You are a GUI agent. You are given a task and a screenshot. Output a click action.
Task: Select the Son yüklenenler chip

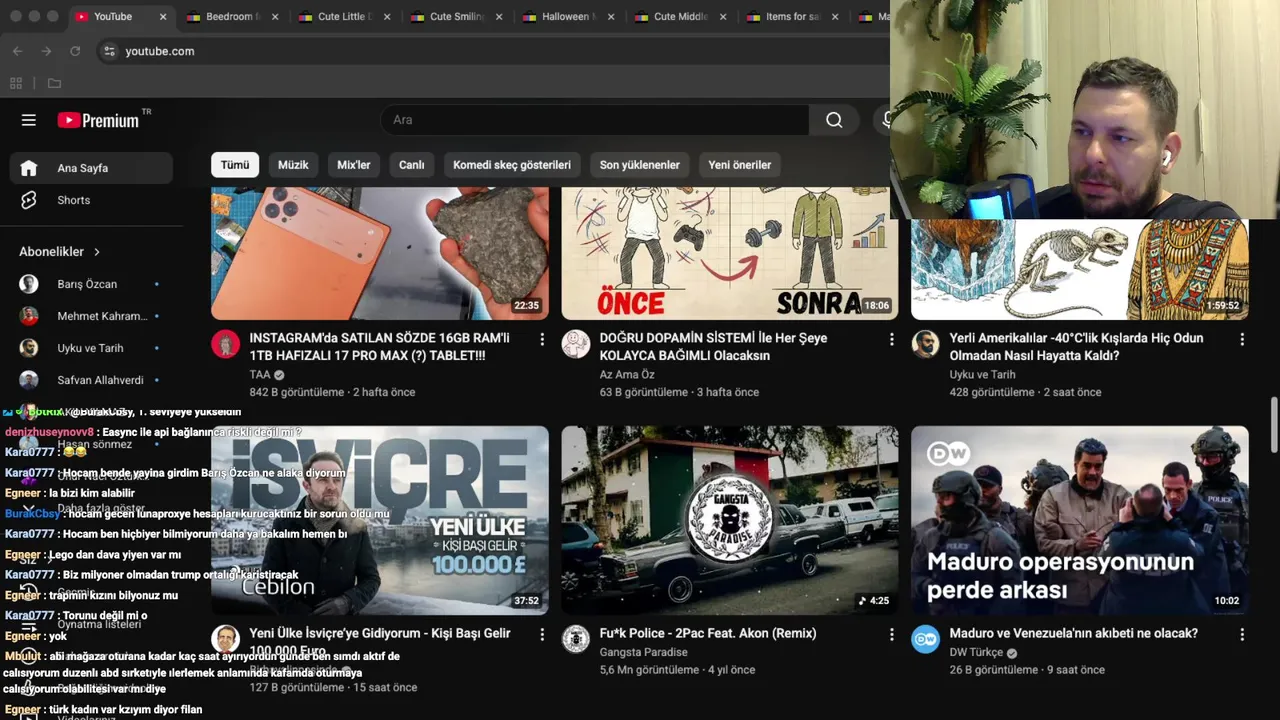pos(640,165)
